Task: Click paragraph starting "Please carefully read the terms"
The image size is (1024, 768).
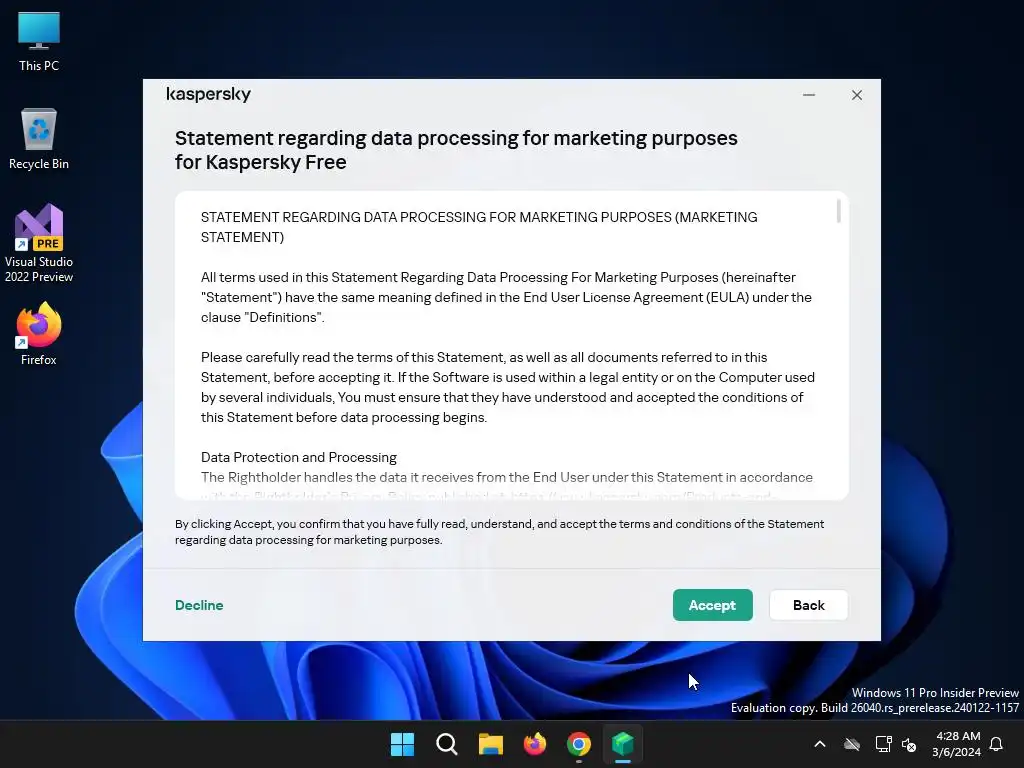Action: click(x=507, y=387)
